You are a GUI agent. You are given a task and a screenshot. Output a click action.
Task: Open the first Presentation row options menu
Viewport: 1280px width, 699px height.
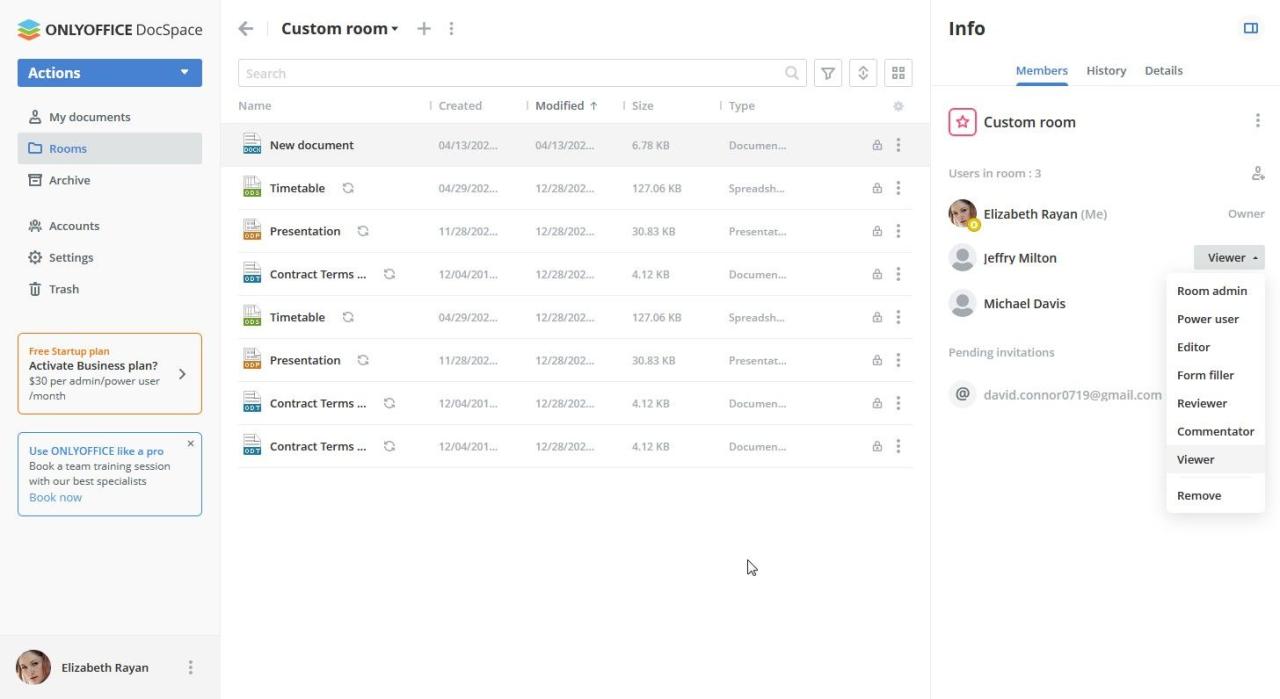point(898,231)
